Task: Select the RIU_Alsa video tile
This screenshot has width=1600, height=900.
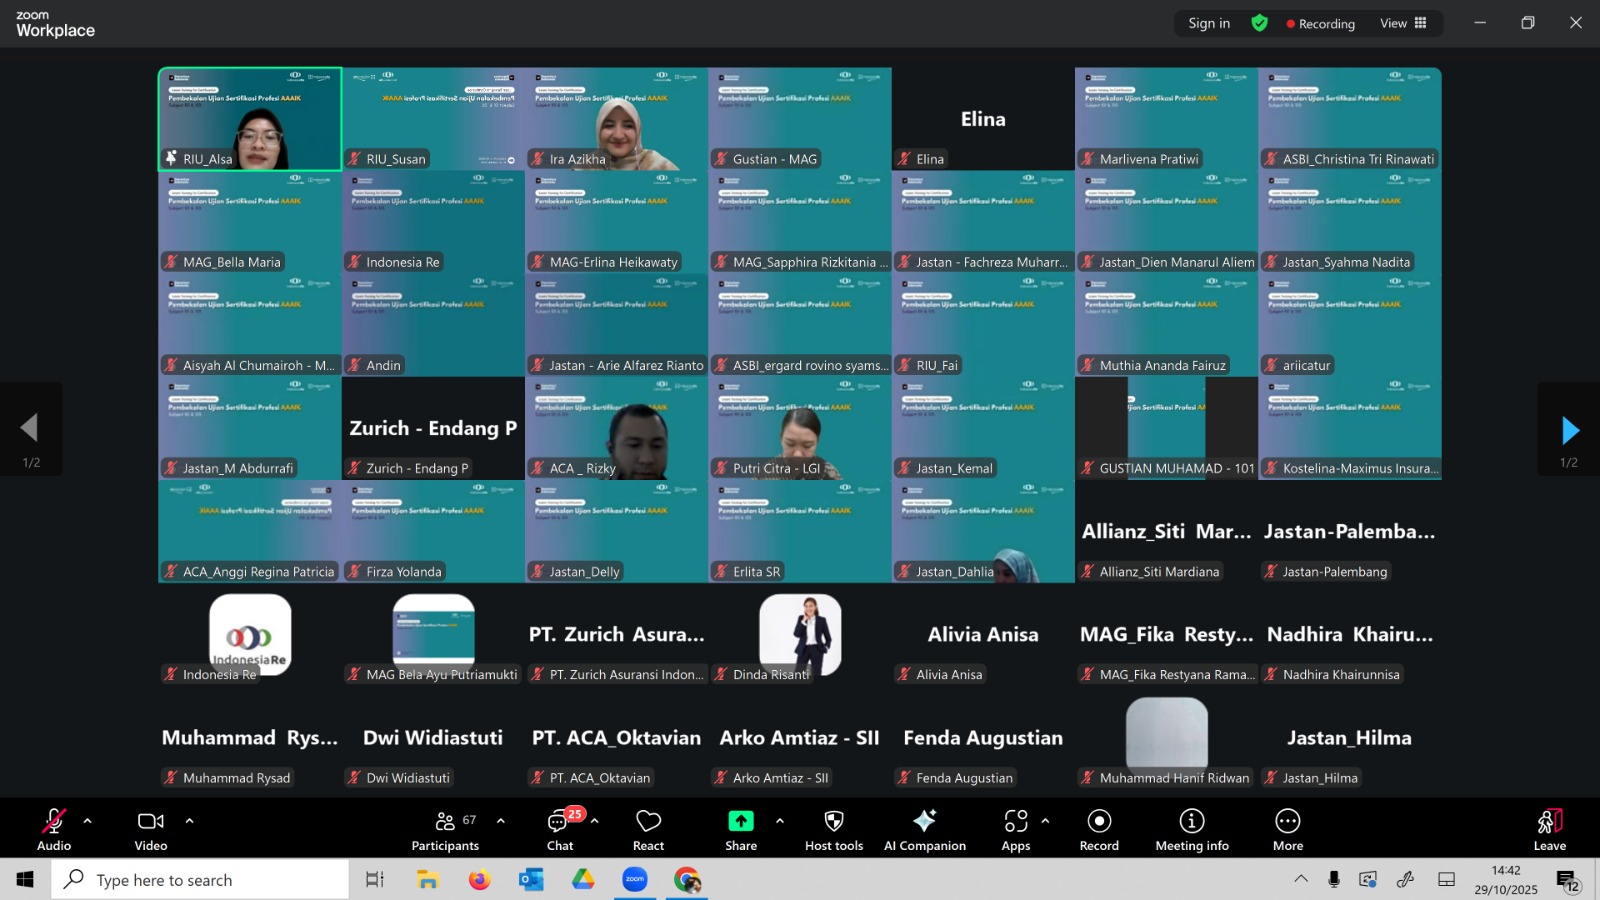Action: tap(250, 119)
